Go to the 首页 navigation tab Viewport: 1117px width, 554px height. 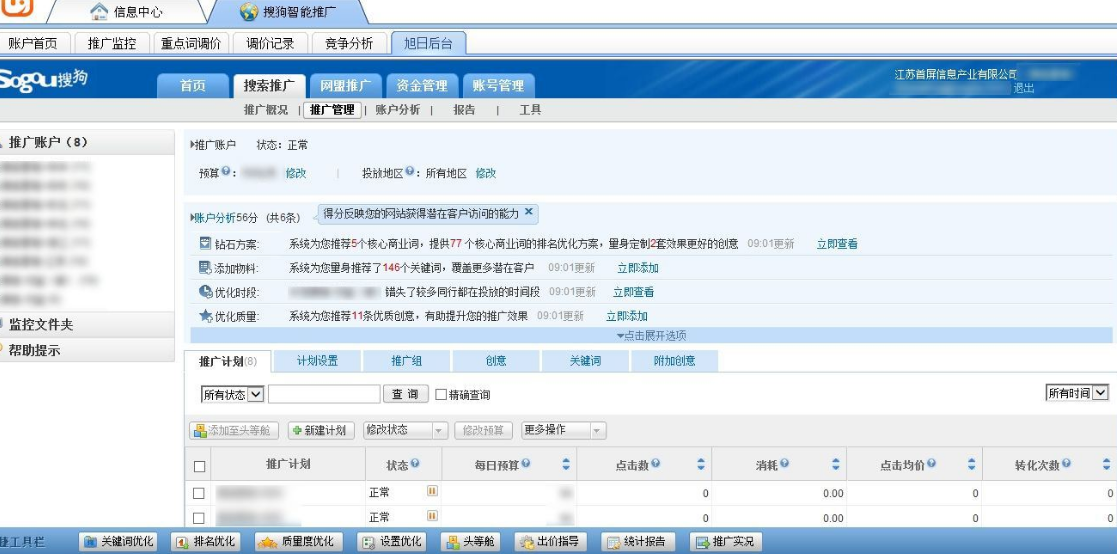pyautogui.click(x=192, y=86)
